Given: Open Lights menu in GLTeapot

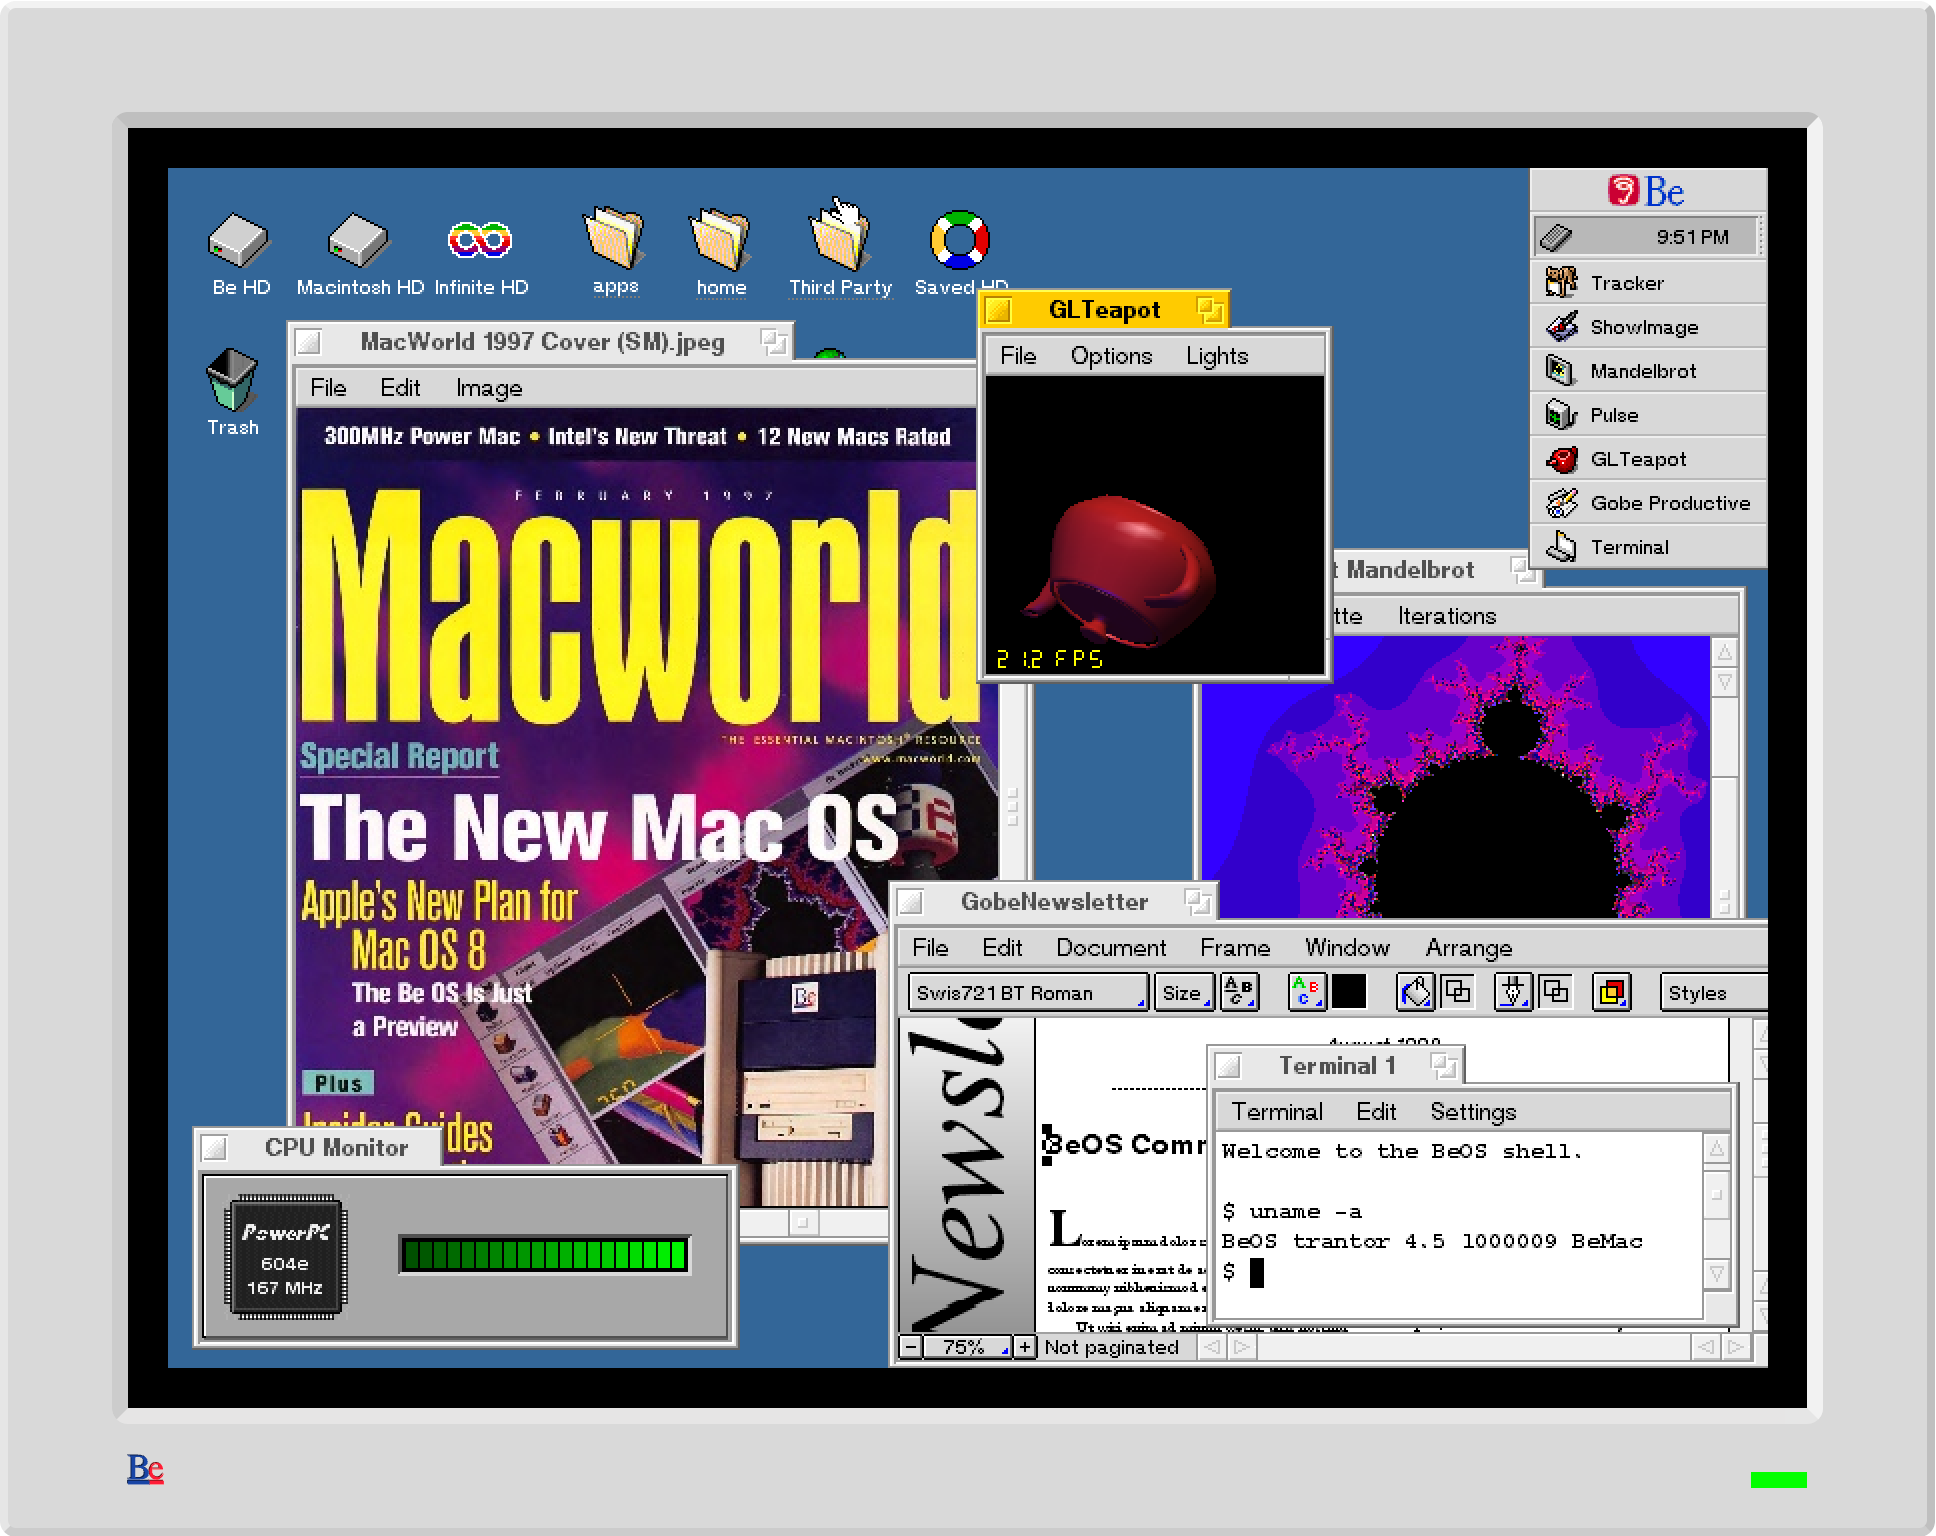Looking at the screenshot, I should tap(1217, 356).
